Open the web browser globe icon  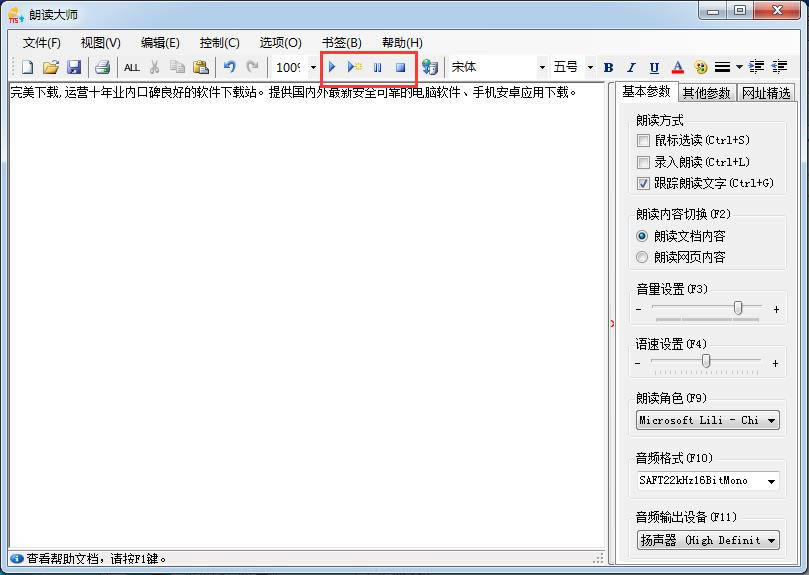click(429, 67)
